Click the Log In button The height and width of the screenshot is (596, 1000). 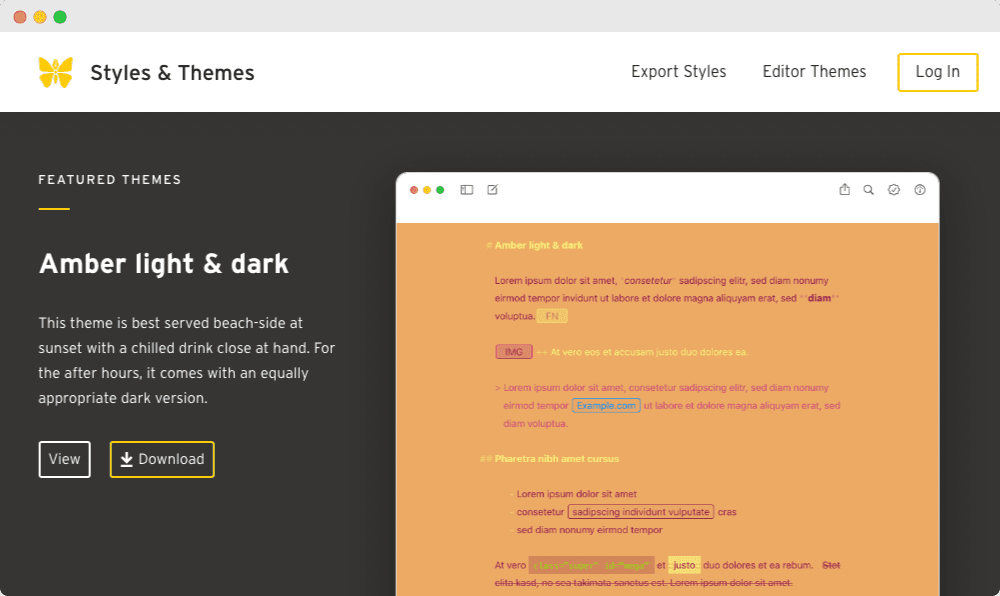(x=937, y=72)
